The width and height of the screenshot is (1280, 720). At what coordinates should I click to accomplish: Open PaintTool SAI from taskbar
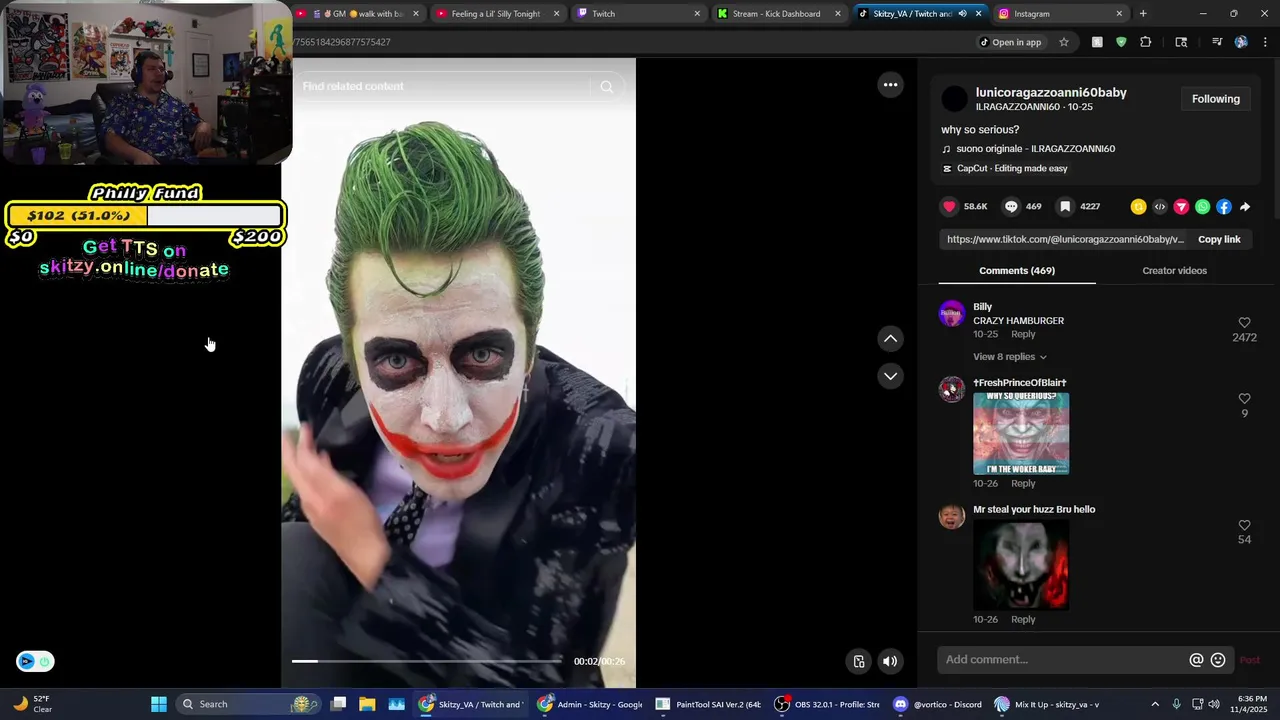click(x=709, y=704)
